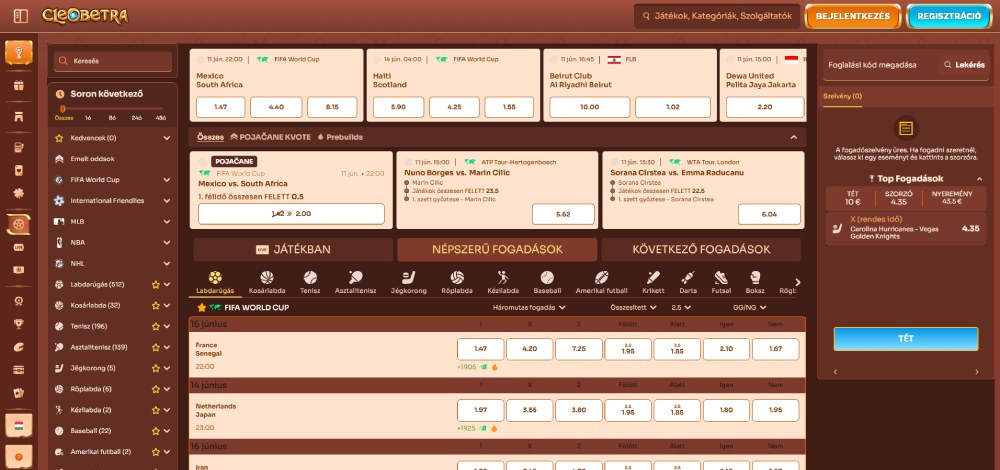
Task: Switch to NÉPSZERŰ FOGADÁSOK tab
Action: [497, 250]
